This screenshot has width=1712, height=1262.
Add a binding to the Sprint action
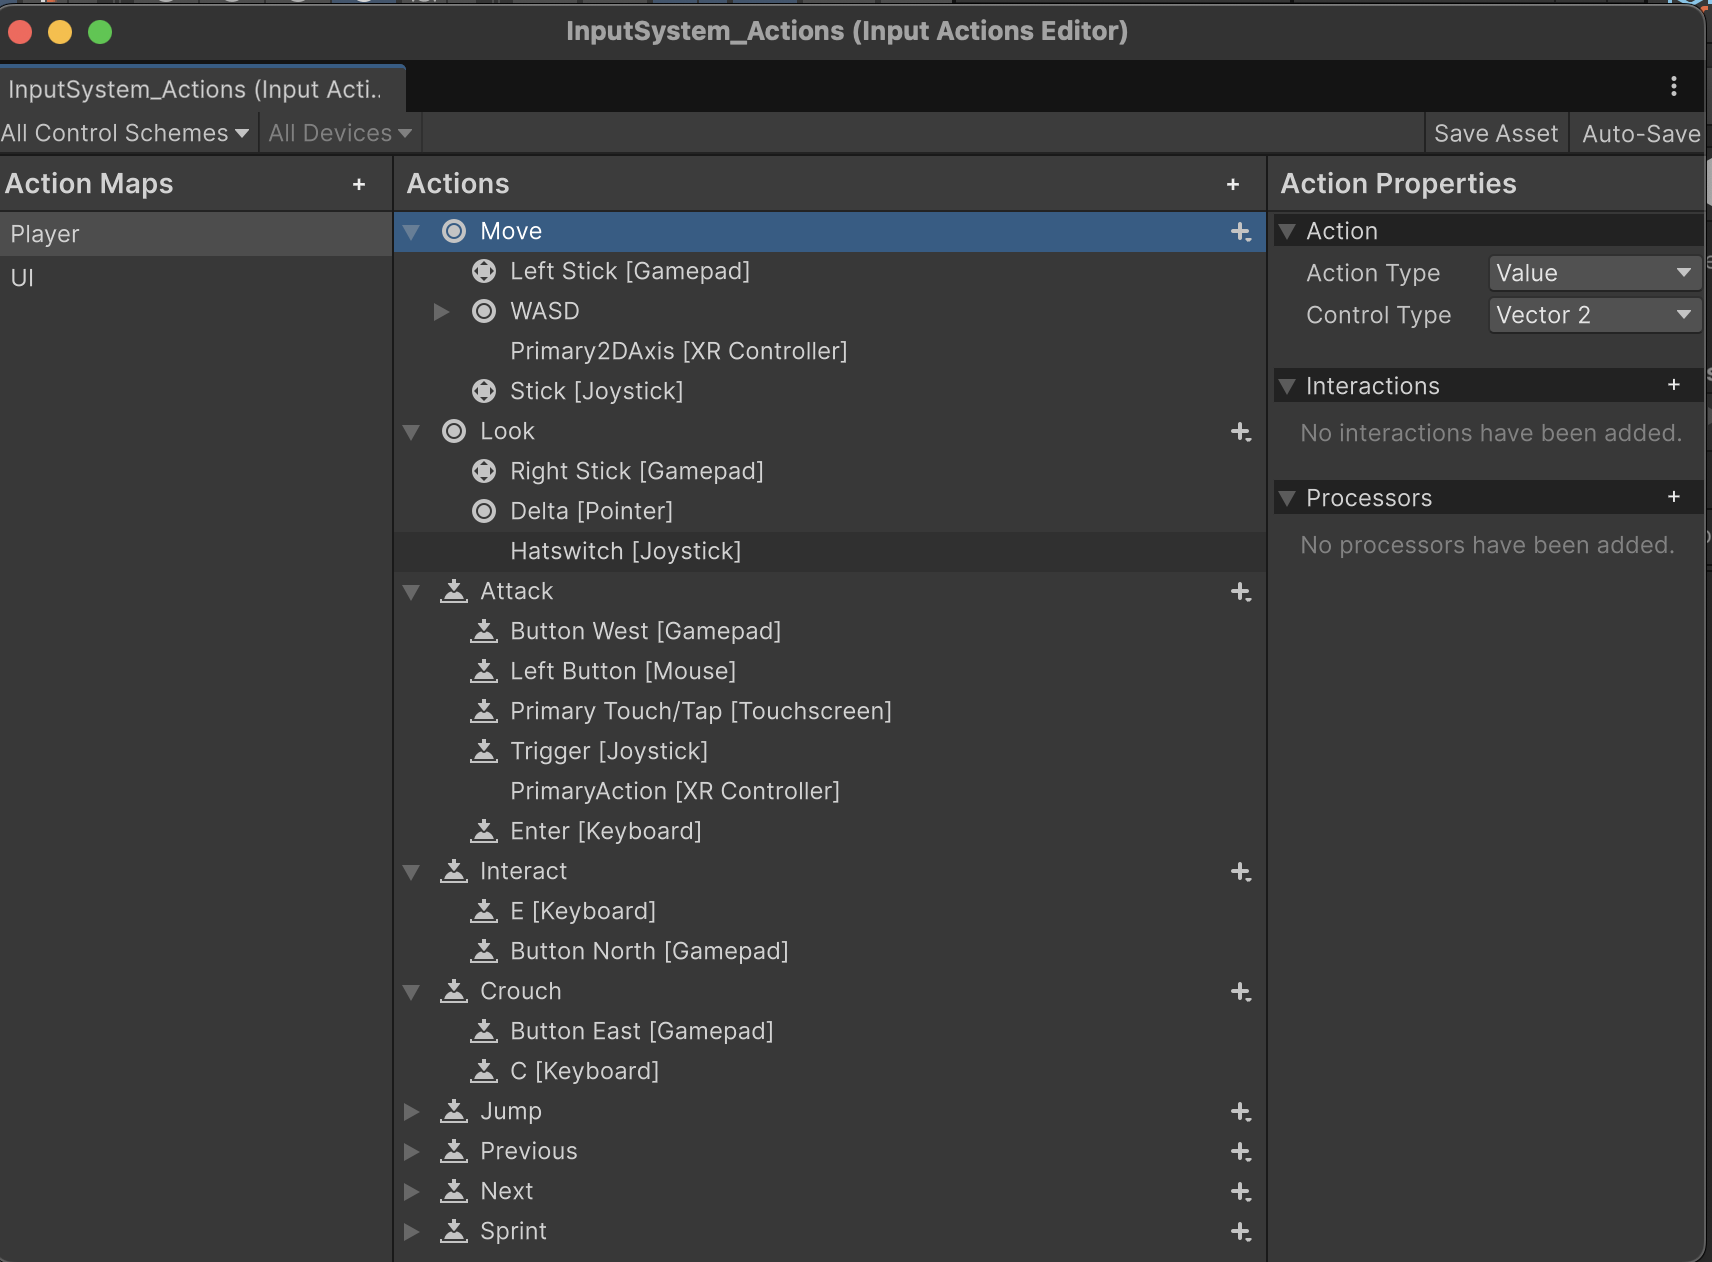pos(1240,1231)
